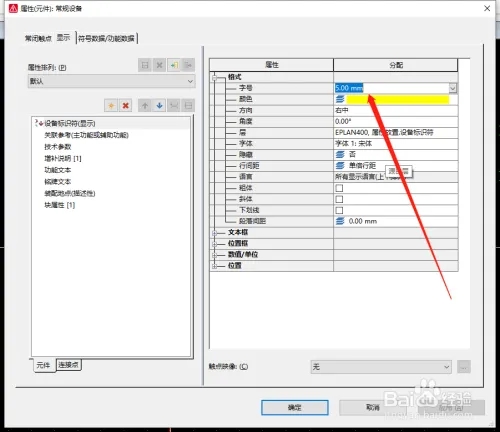Click the yellow star new property icon

[x=111, y=106]
